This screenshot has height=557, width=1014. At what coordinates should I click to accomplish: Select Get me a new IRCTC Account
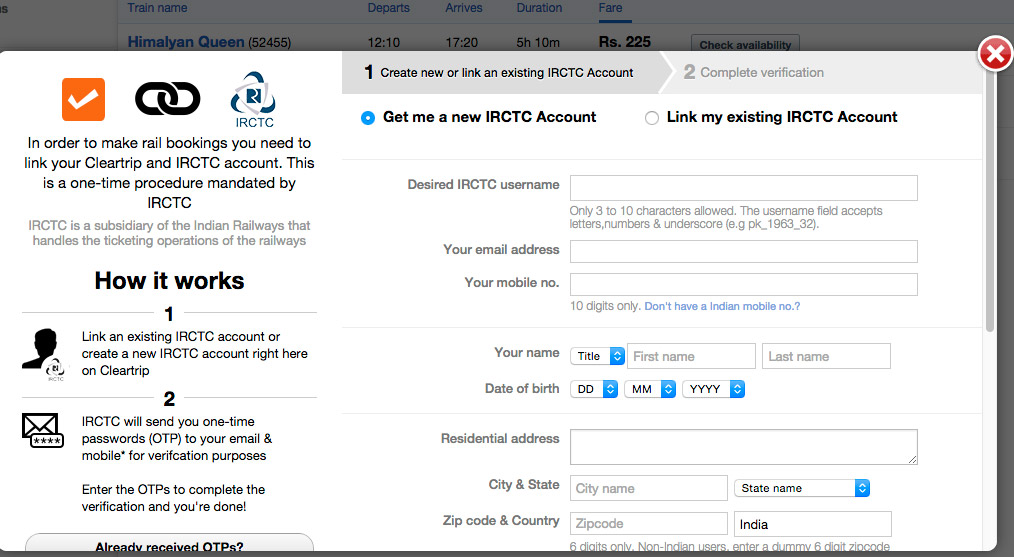click(370, 118)
